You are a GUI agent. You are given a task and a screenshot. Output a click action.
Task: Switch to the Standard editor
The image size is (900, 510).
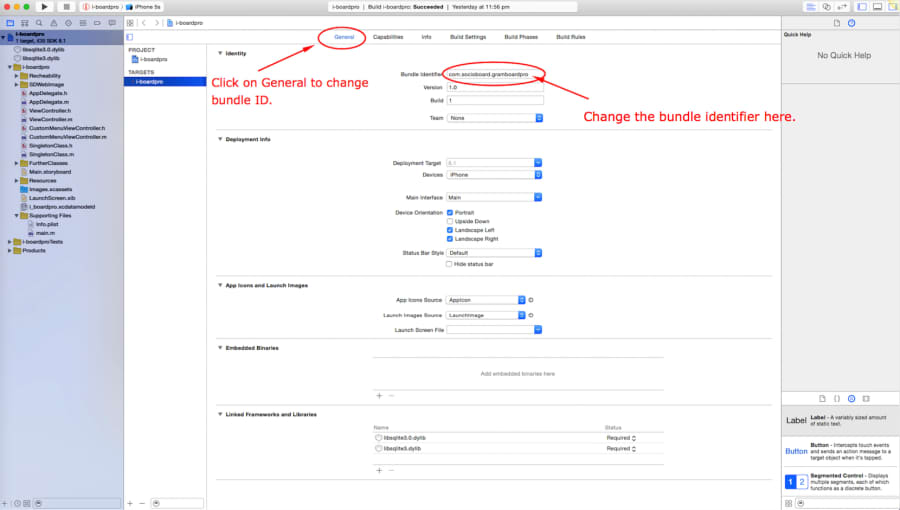click(x=811, y=7)
